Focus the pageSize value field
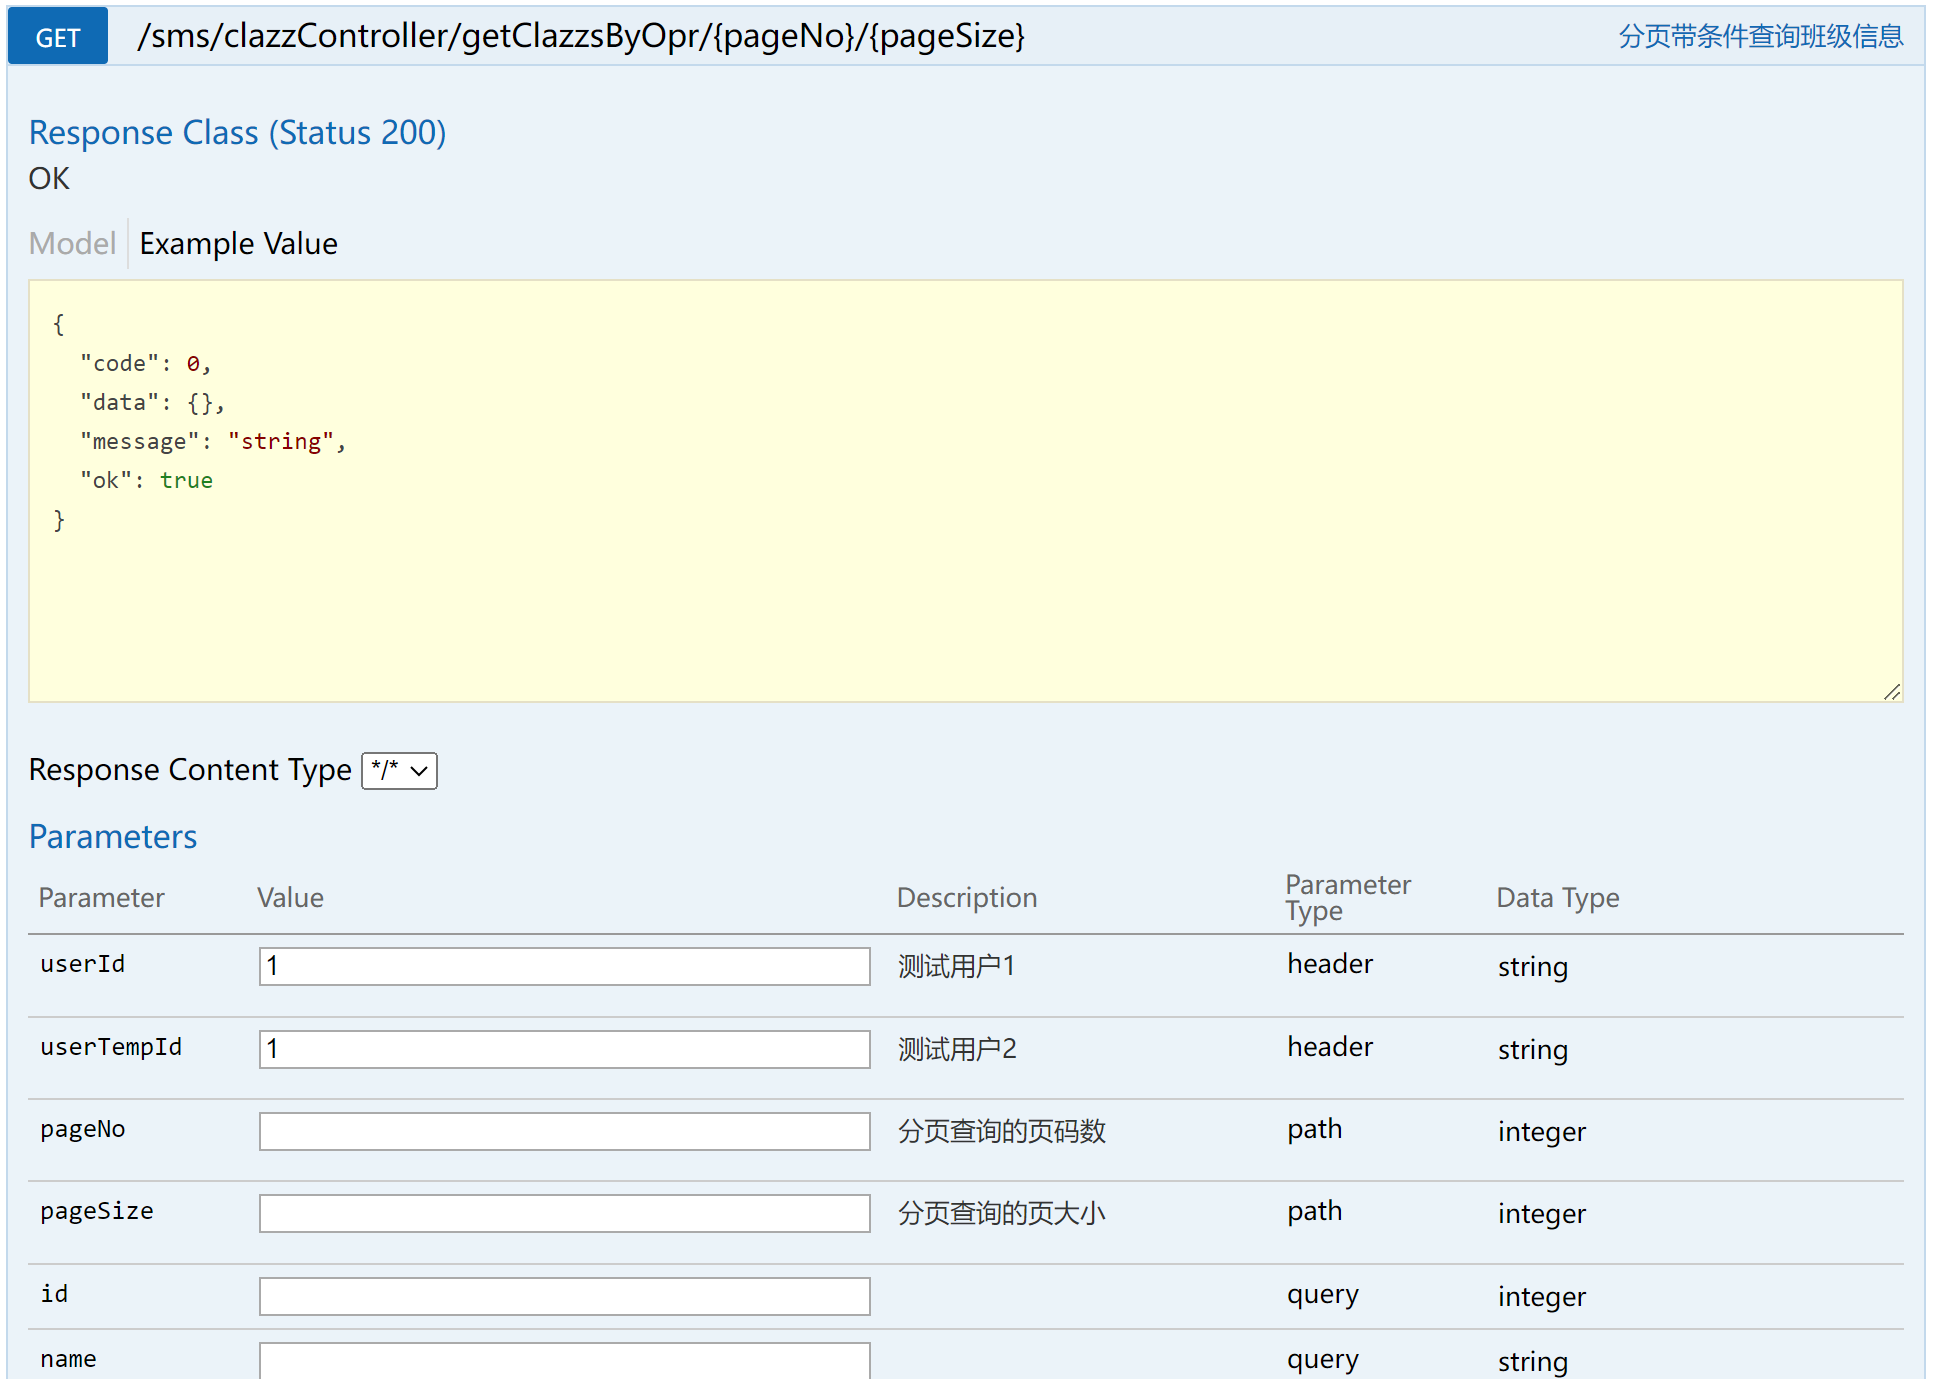Screen dimensions: 1949x1379 pyautogui.click(x=564, y=1214)
